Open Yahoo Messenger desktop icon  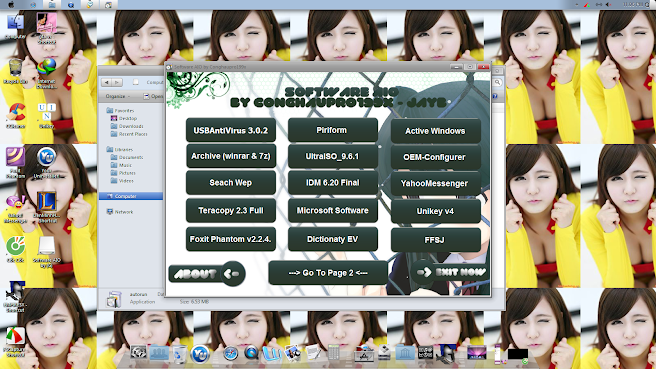15,208
